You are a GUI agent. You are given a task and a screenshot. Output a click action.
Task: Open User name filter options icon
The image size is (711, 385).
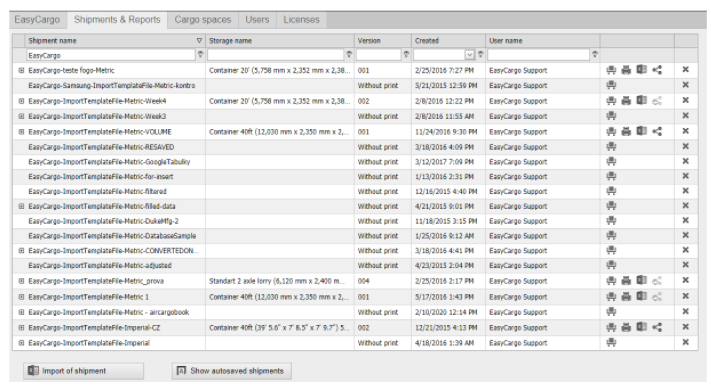(x=595, y=54)
